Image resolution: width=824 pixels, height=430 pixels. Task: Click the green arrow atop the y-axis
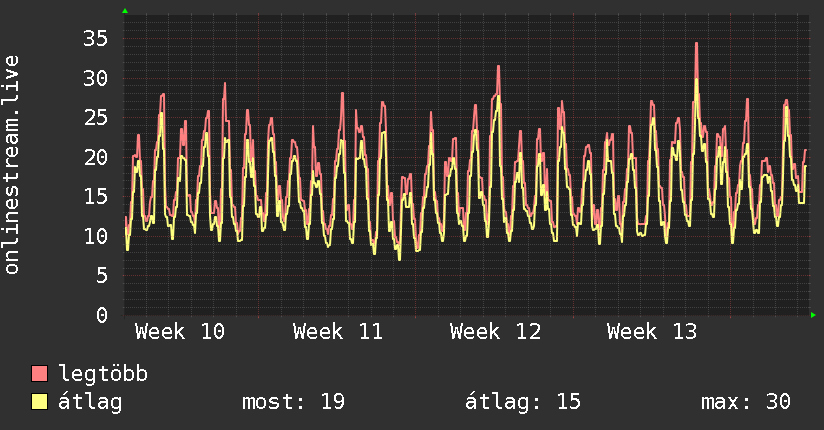(125, 11)
